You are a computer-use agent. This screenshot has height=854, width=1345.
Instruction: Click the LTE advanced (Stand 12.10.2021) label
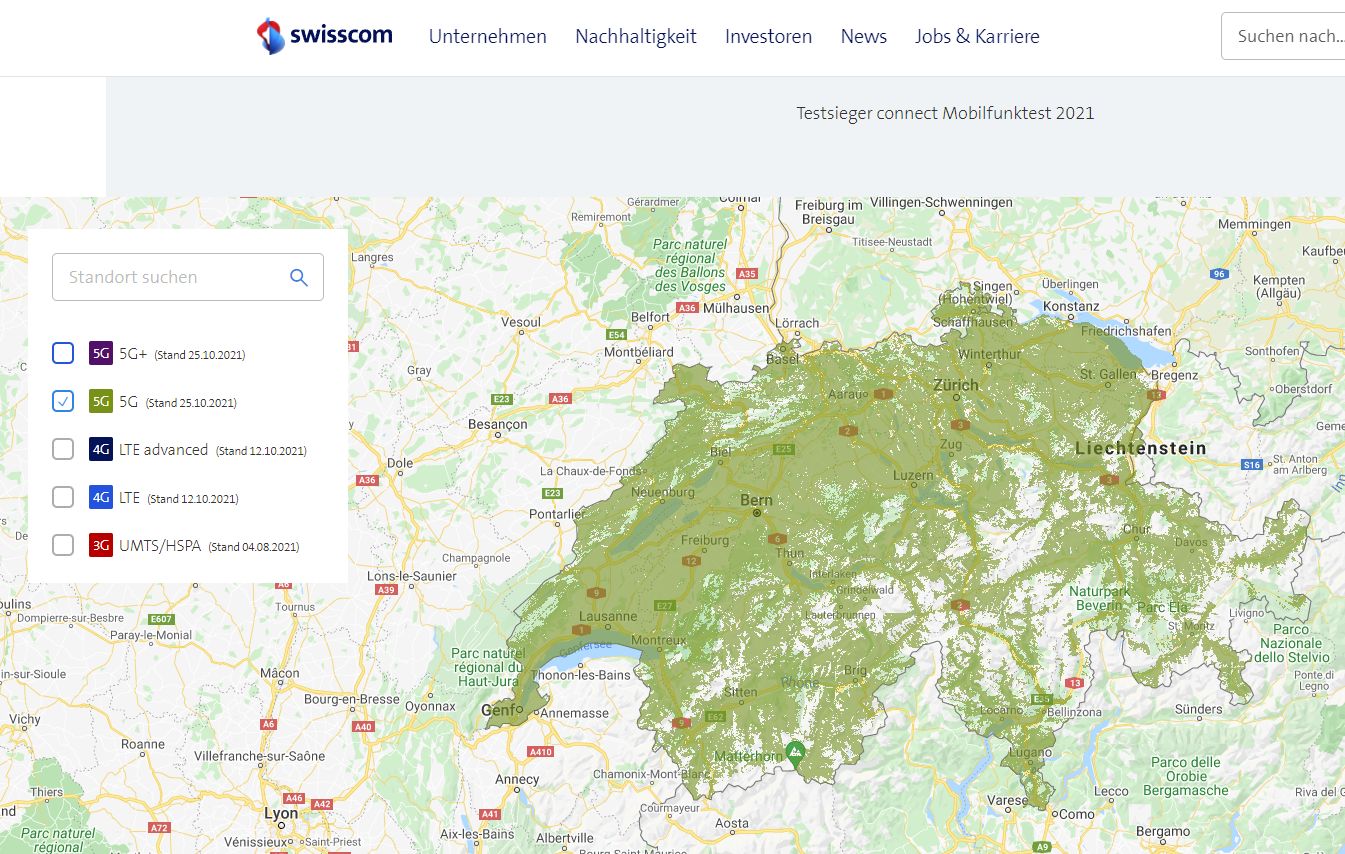coord(212,450)
